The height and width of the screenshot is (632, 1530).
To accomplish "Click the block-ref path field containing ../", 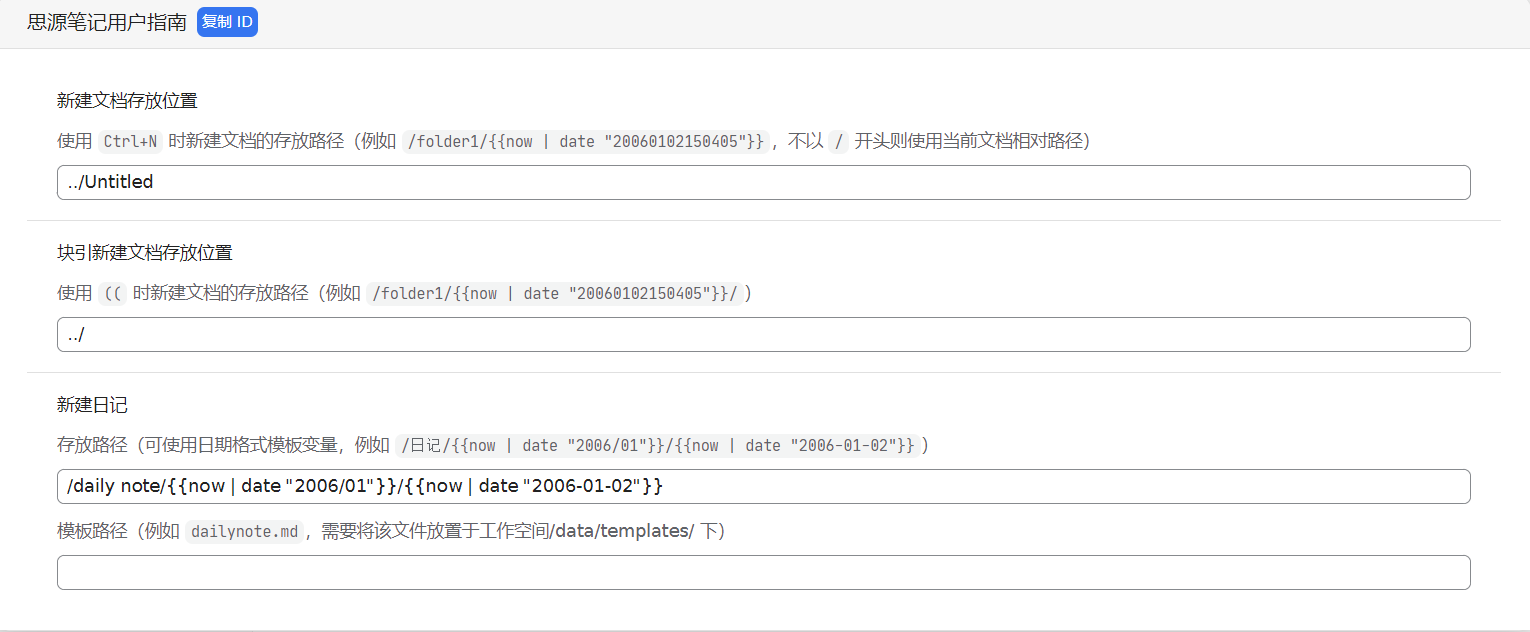I will tap(763, 334).
